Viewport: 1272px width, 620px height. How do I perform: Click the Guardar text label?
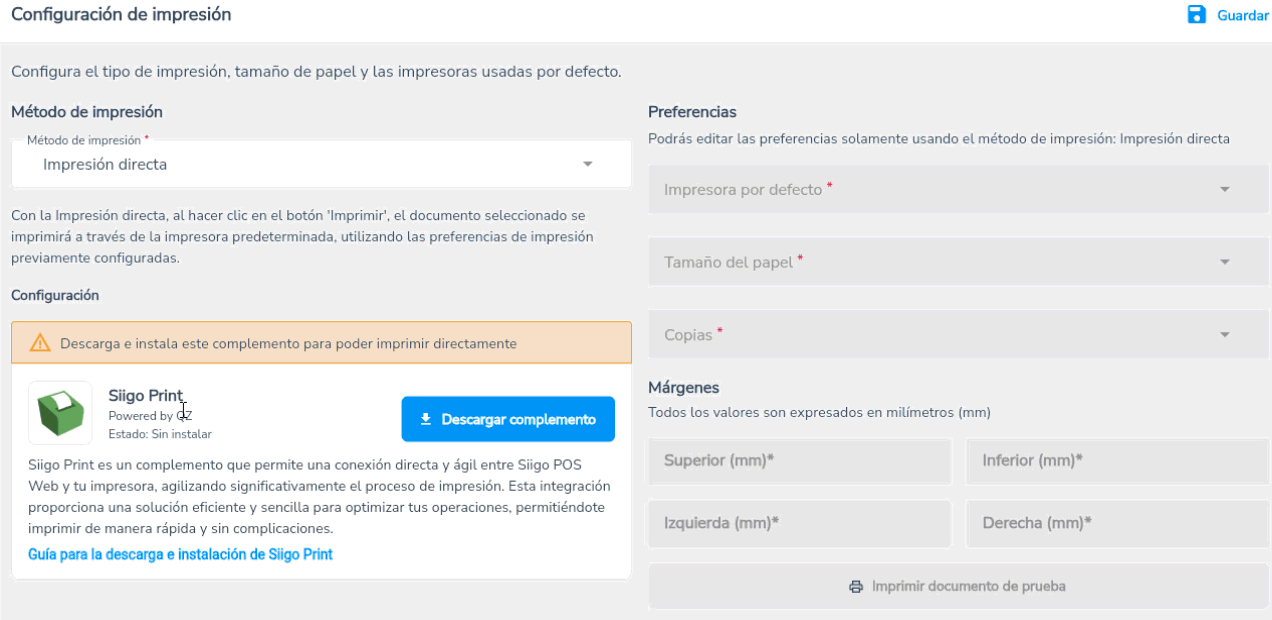point(1243,16)
